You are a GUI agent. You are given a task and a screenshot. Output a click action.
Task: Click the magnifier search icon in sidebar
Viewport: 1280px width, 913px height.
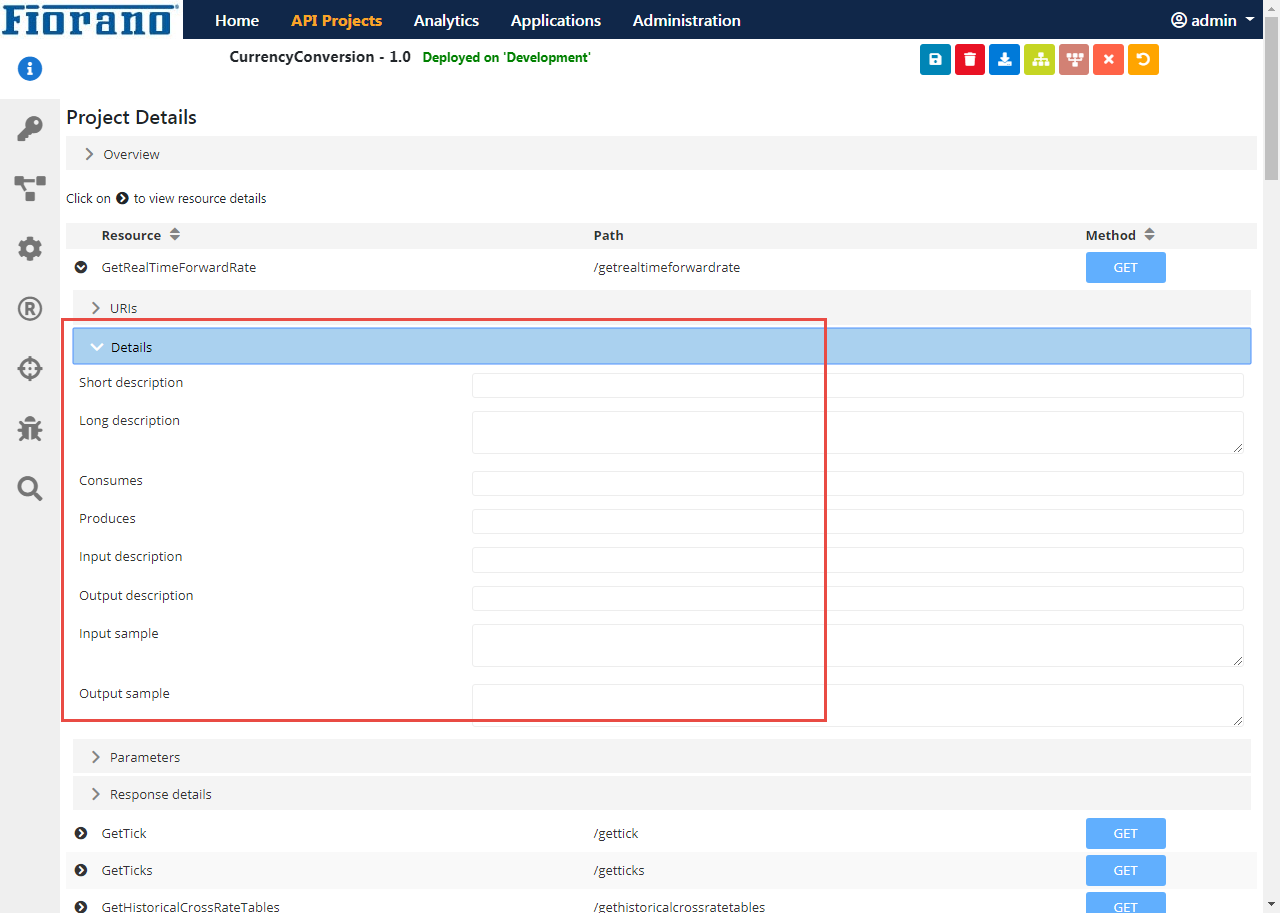pyautogui.click(x=30, y=489)
